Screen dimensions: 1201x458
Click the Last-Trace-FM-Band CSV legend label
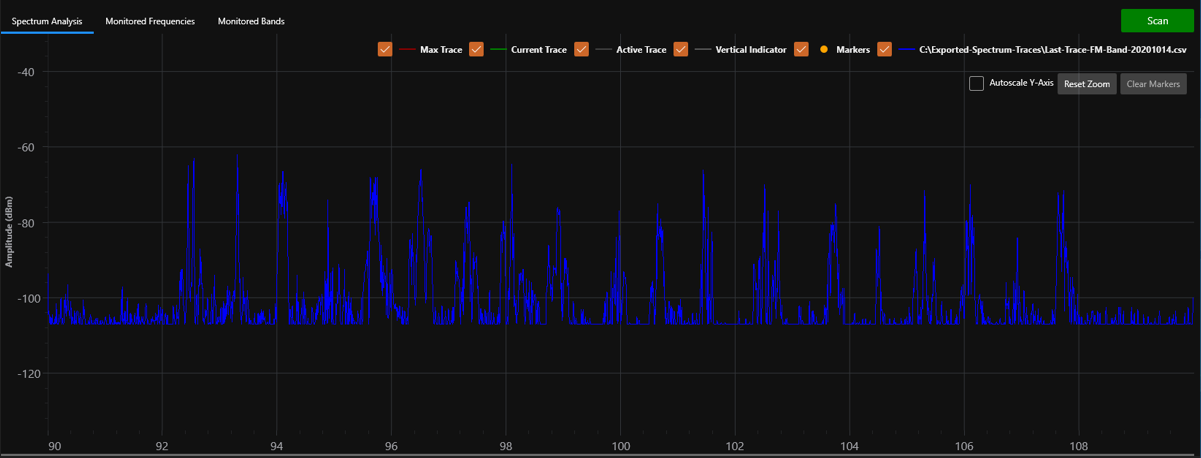(x=1053, y=49)
